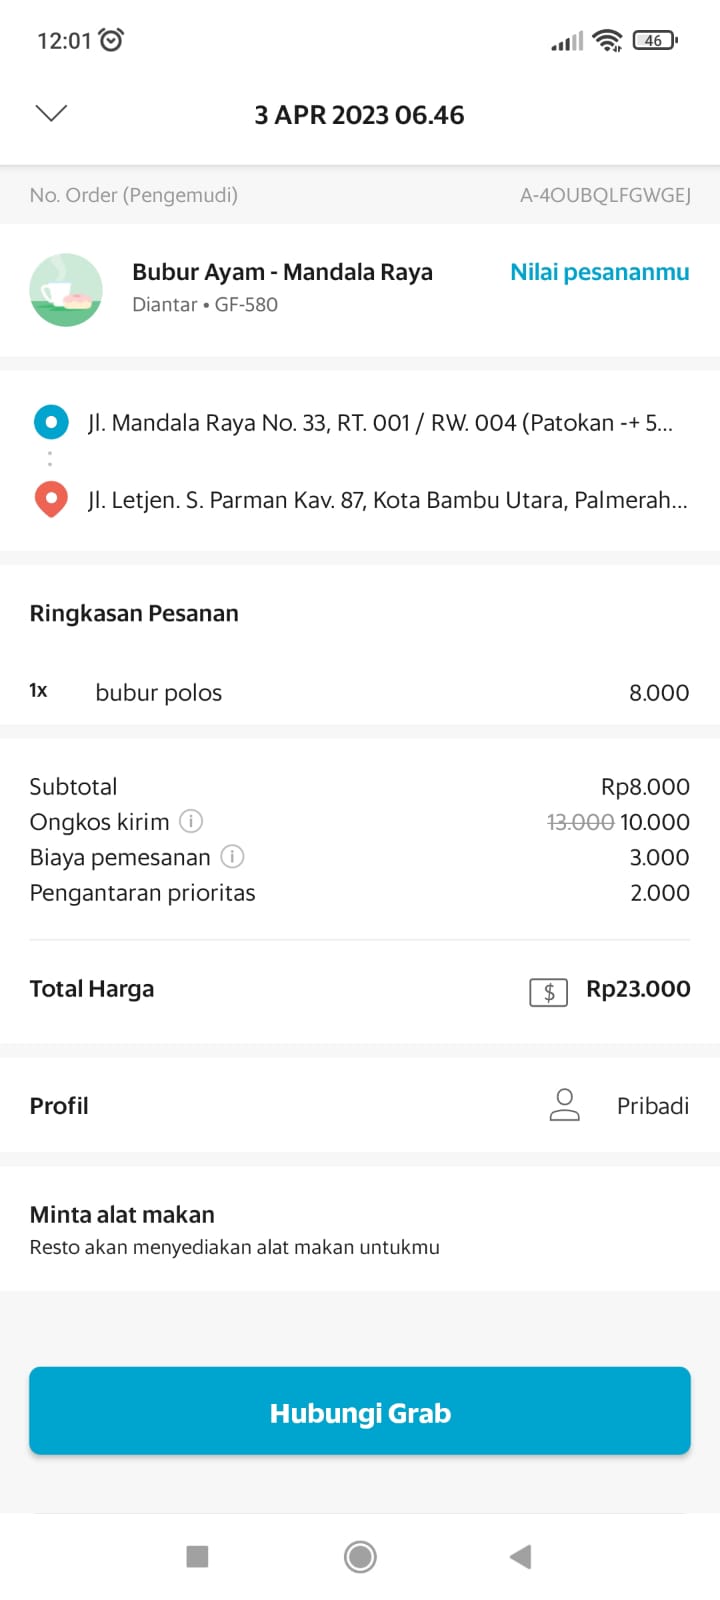Viewport: 720px width, 1600px height.
Task: Tap the Pribadi profile person icon
Action: 564,1105
